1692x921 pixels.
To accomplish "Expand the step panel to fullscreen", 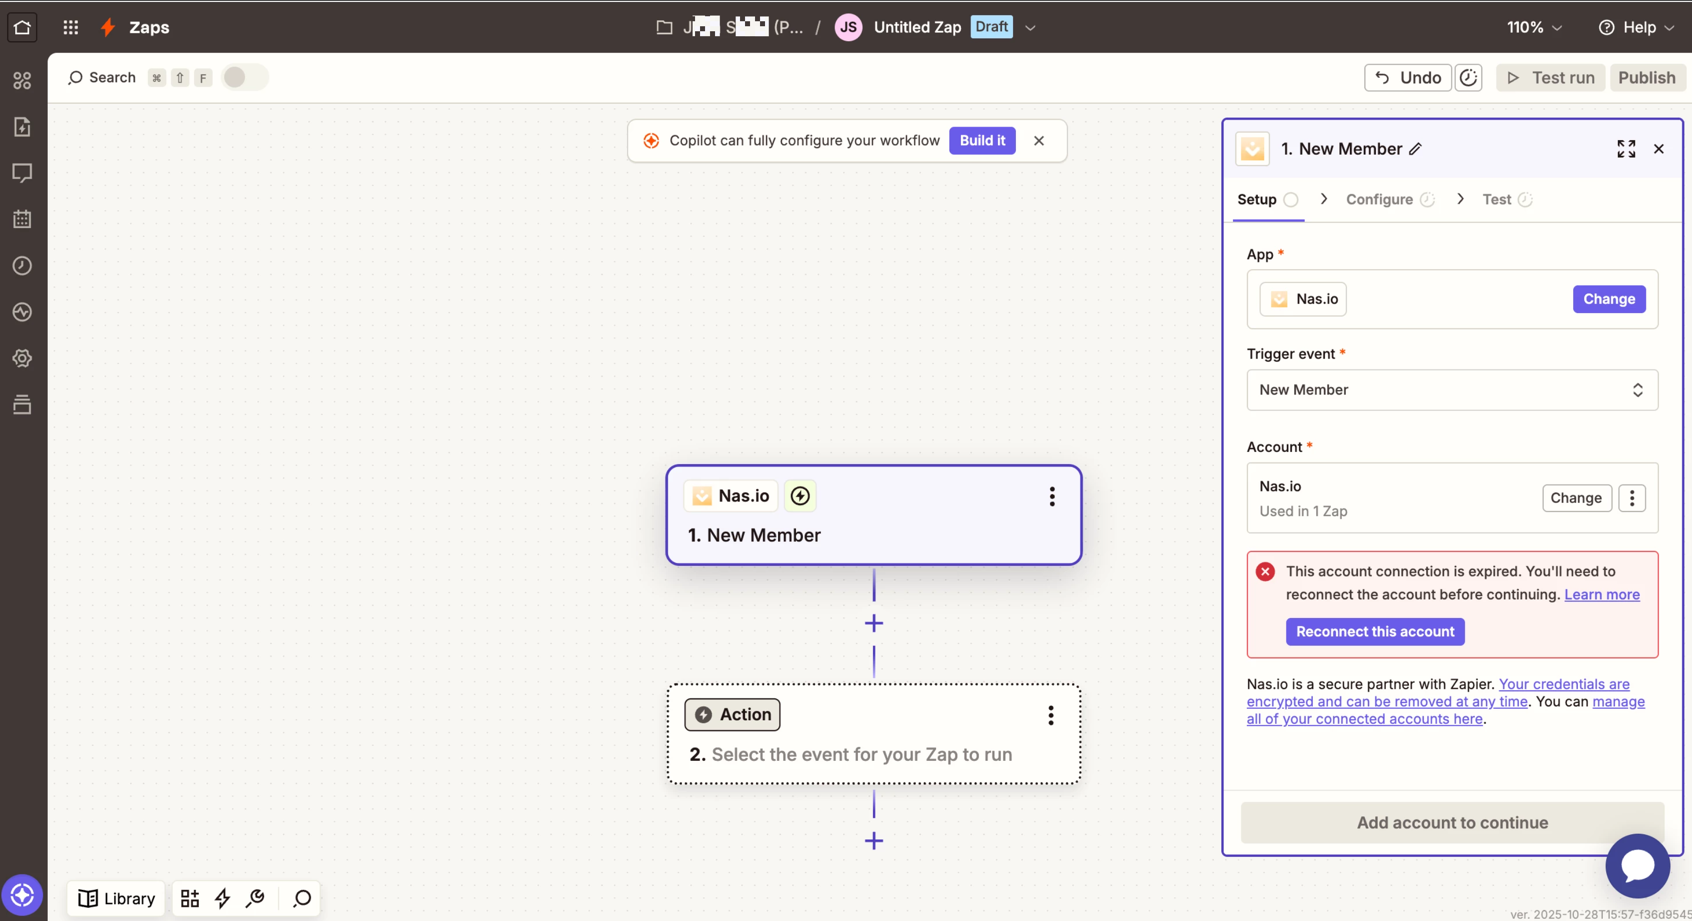I will coord(1626,149).
